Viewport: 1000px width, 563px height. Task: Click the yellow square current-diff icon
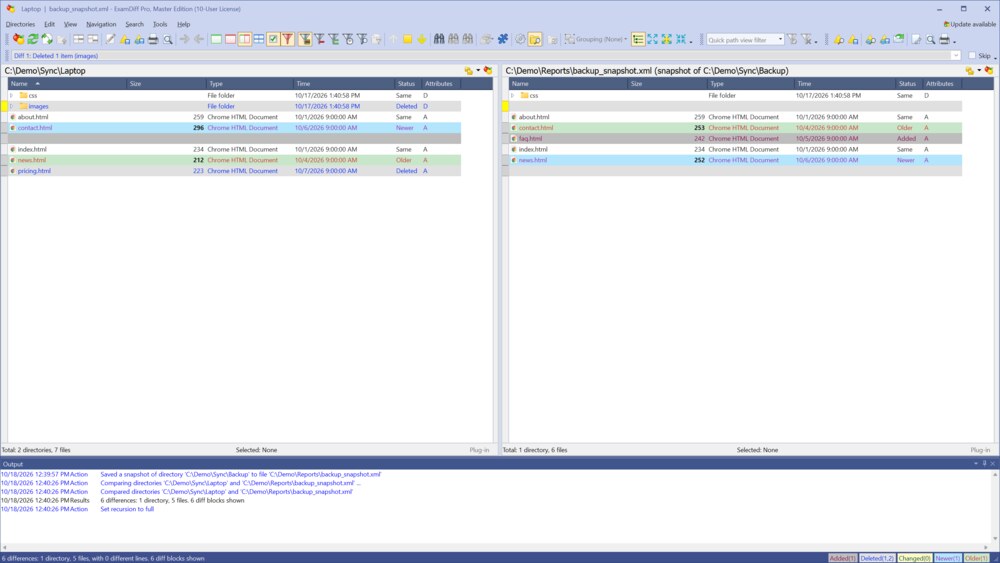coord(407,40)
